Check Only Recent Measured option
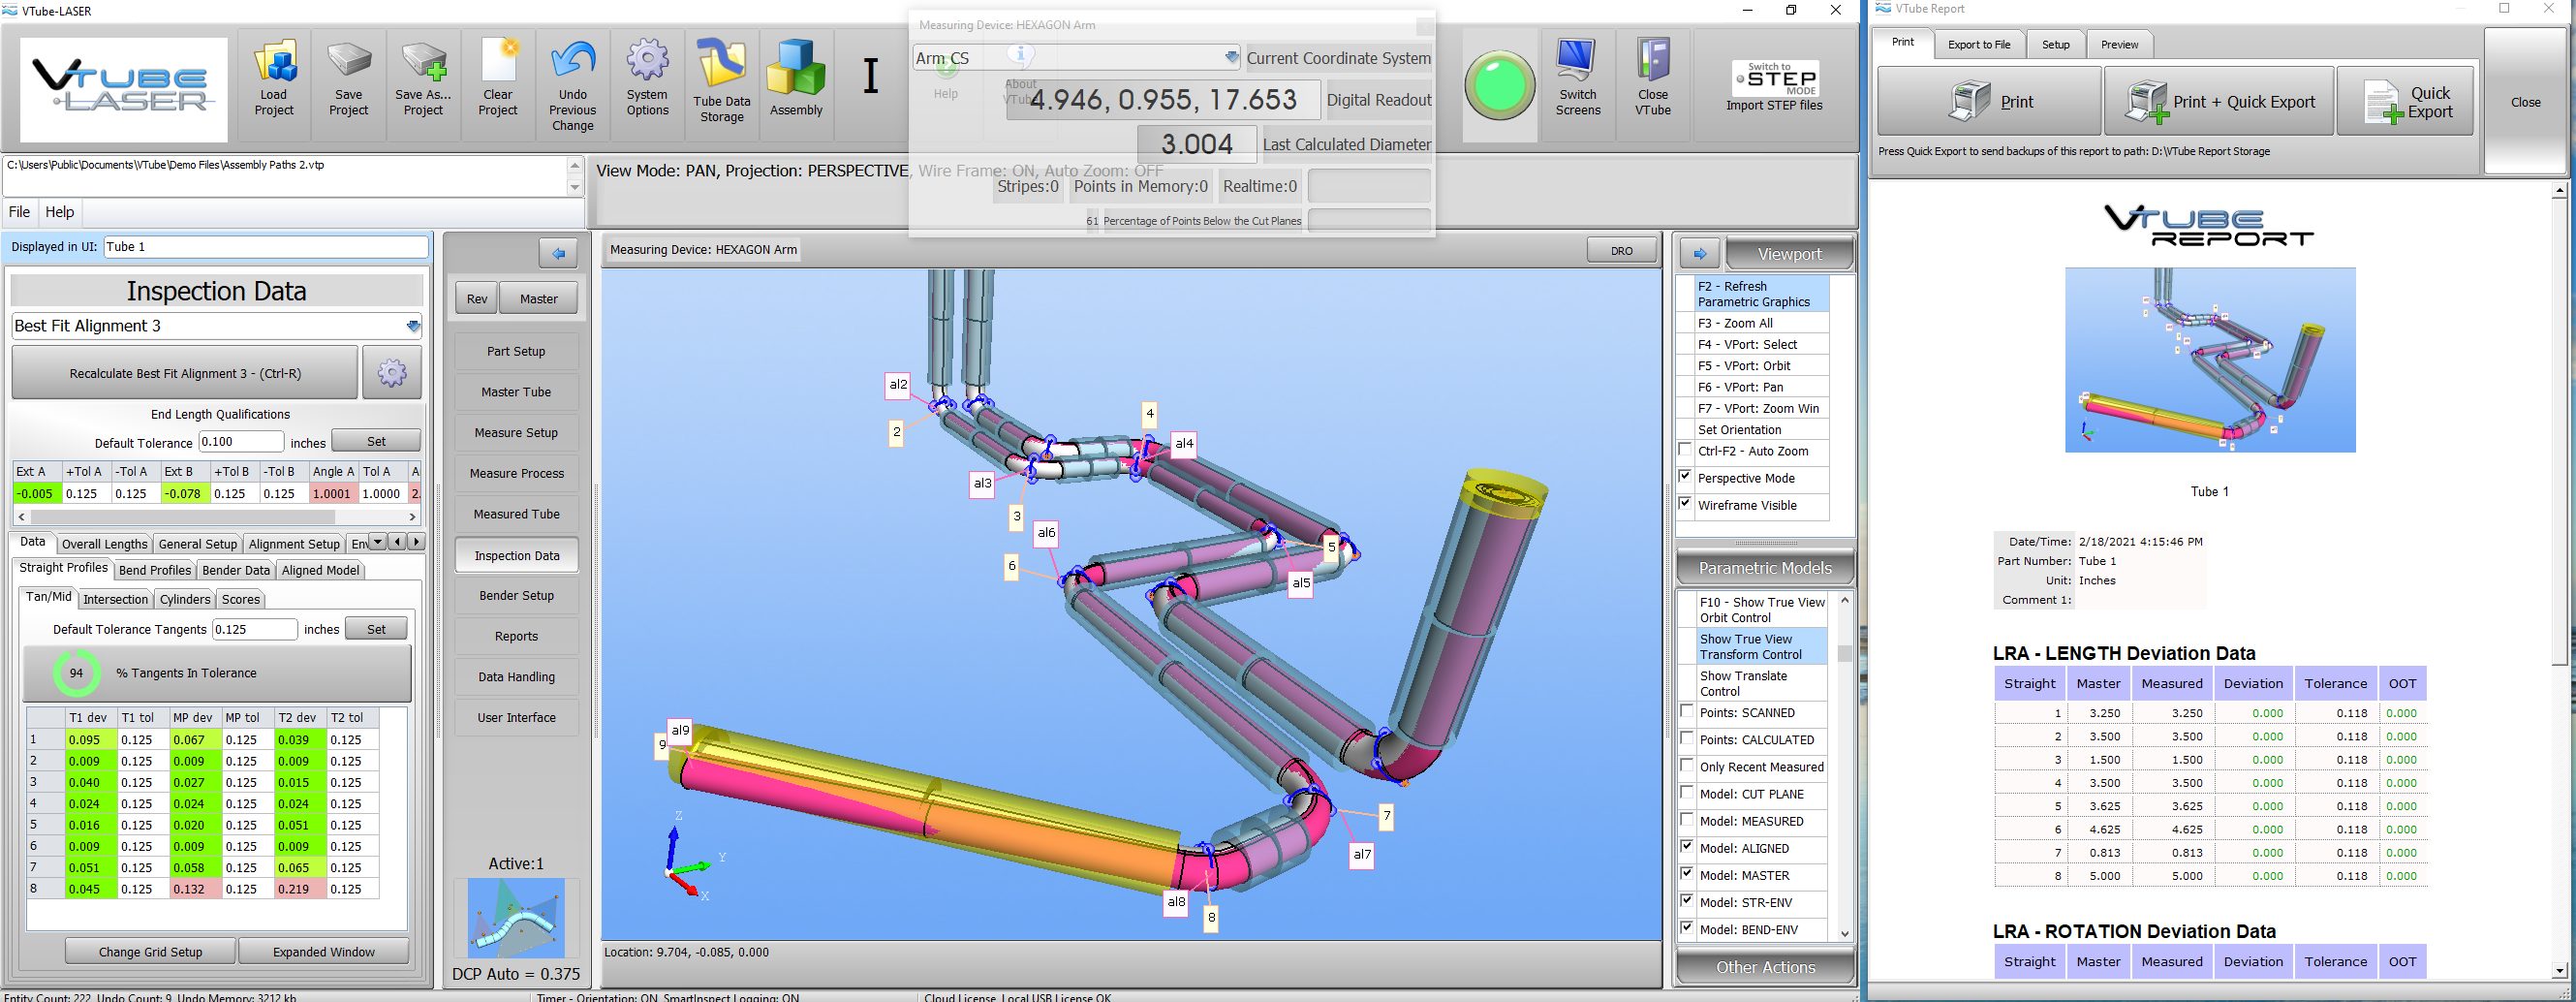The height and width of the screenshot is (1002, 2576). click(1688, 765)
